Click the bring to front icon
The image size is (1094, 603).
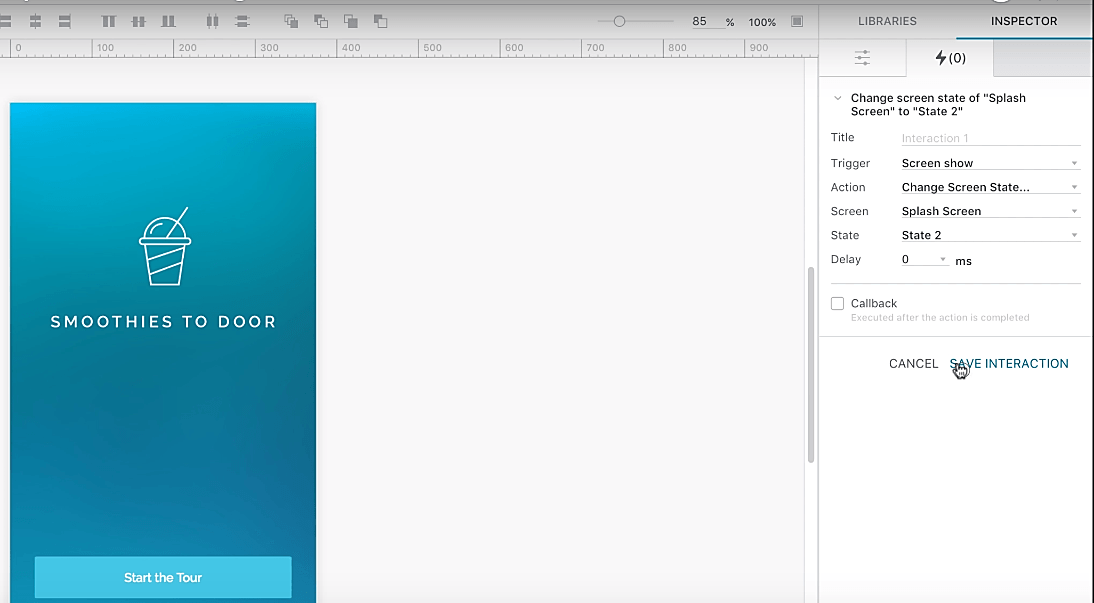pyautogui.click(x=292, y=22)
